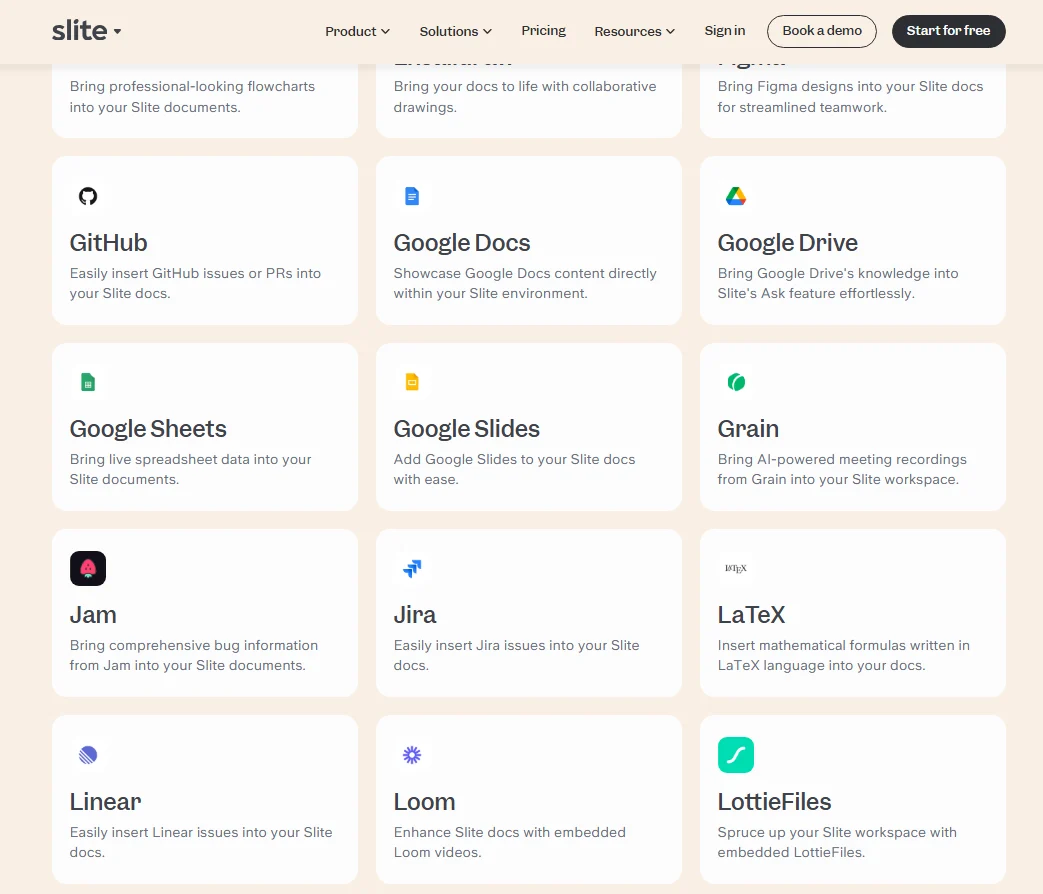This screenshot has width=1043, height=894.
Task: Click 'Enhance Slite docs with embedded' description
Action: click(x=510, y=842)
